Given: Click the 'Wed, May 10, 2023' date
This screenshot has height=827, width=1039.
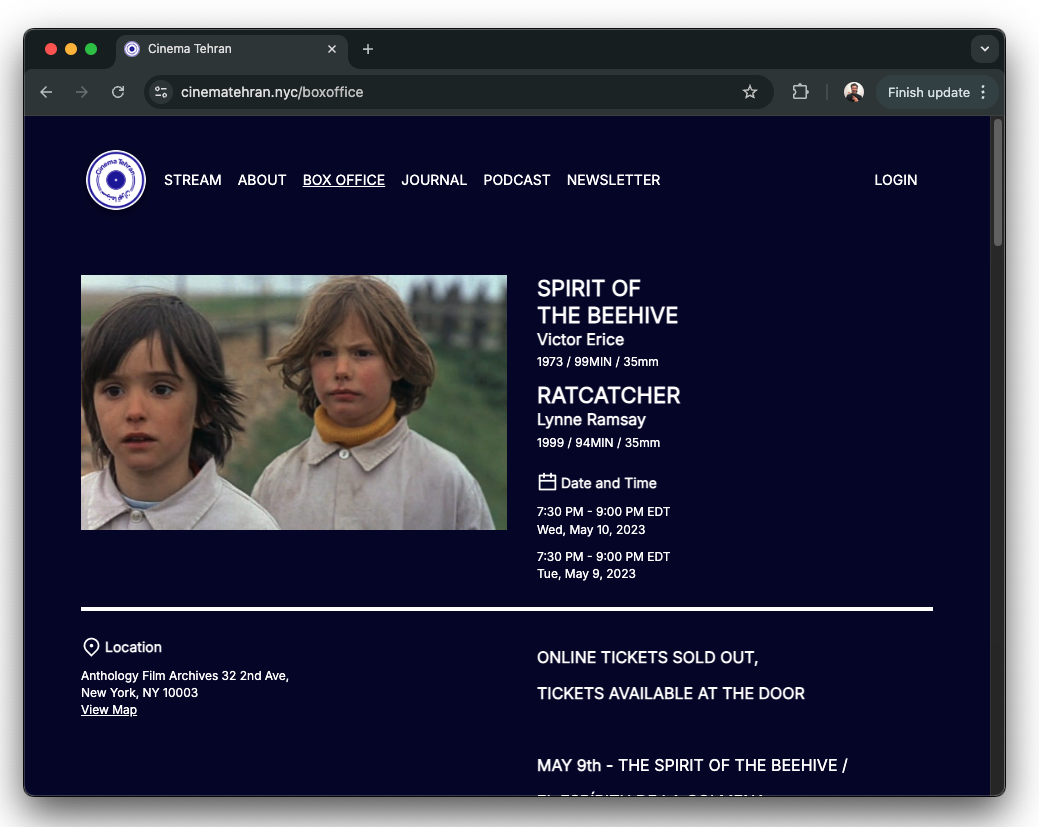Looking at the screenshot, I should pos(591,529).
